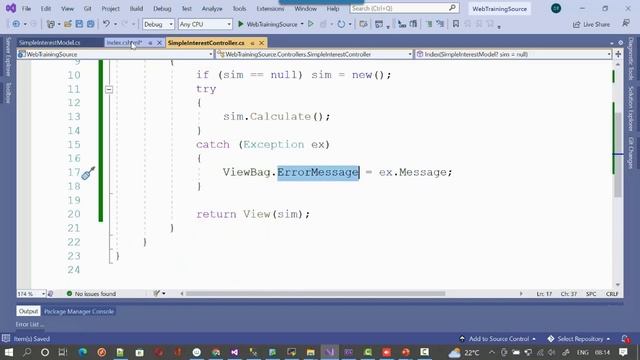Expand the WebTrainingSource launch dropdown arrow
Screen dimensions: 640x360
pyautogui.click(x=302, y=24)
